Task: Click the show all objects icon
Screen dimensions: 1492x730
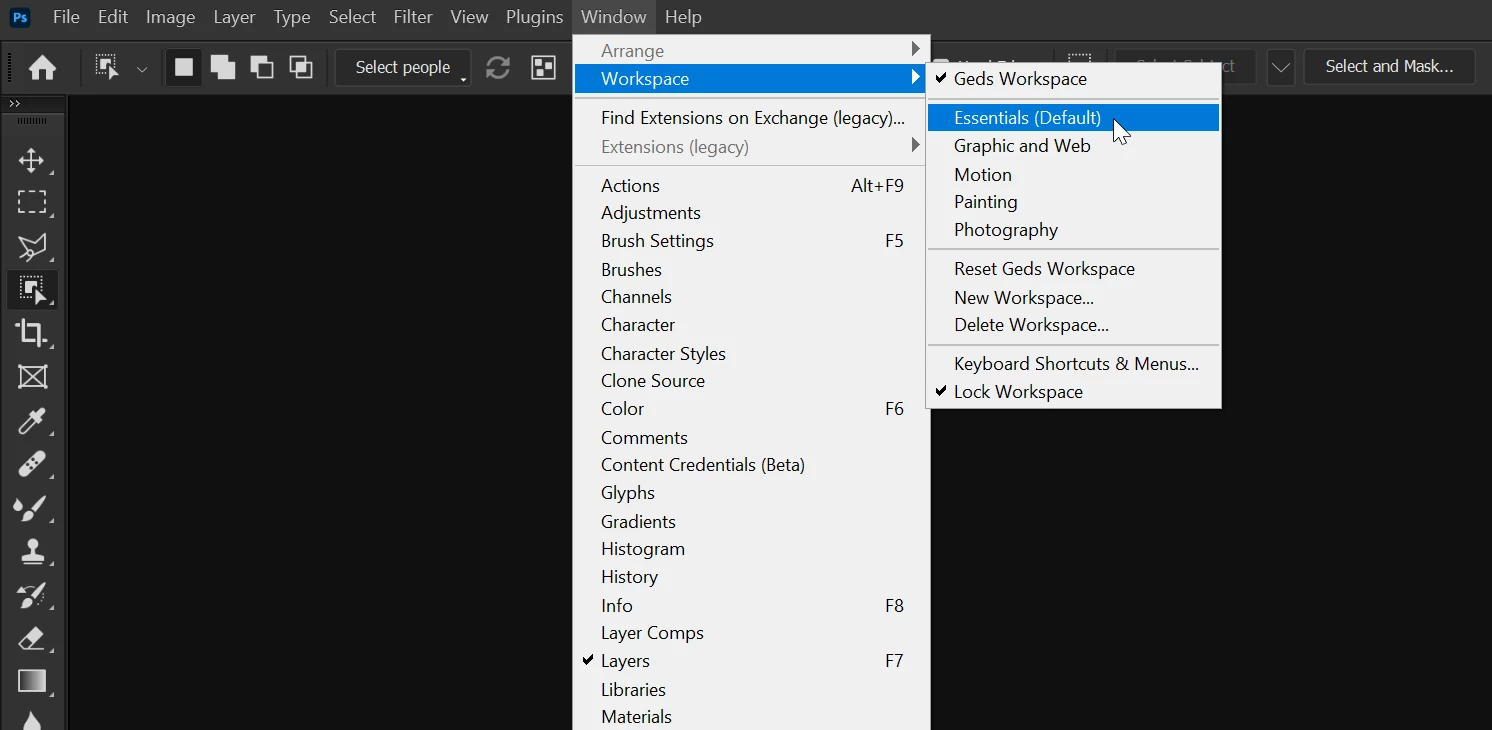Action: [x=543, y=67]
